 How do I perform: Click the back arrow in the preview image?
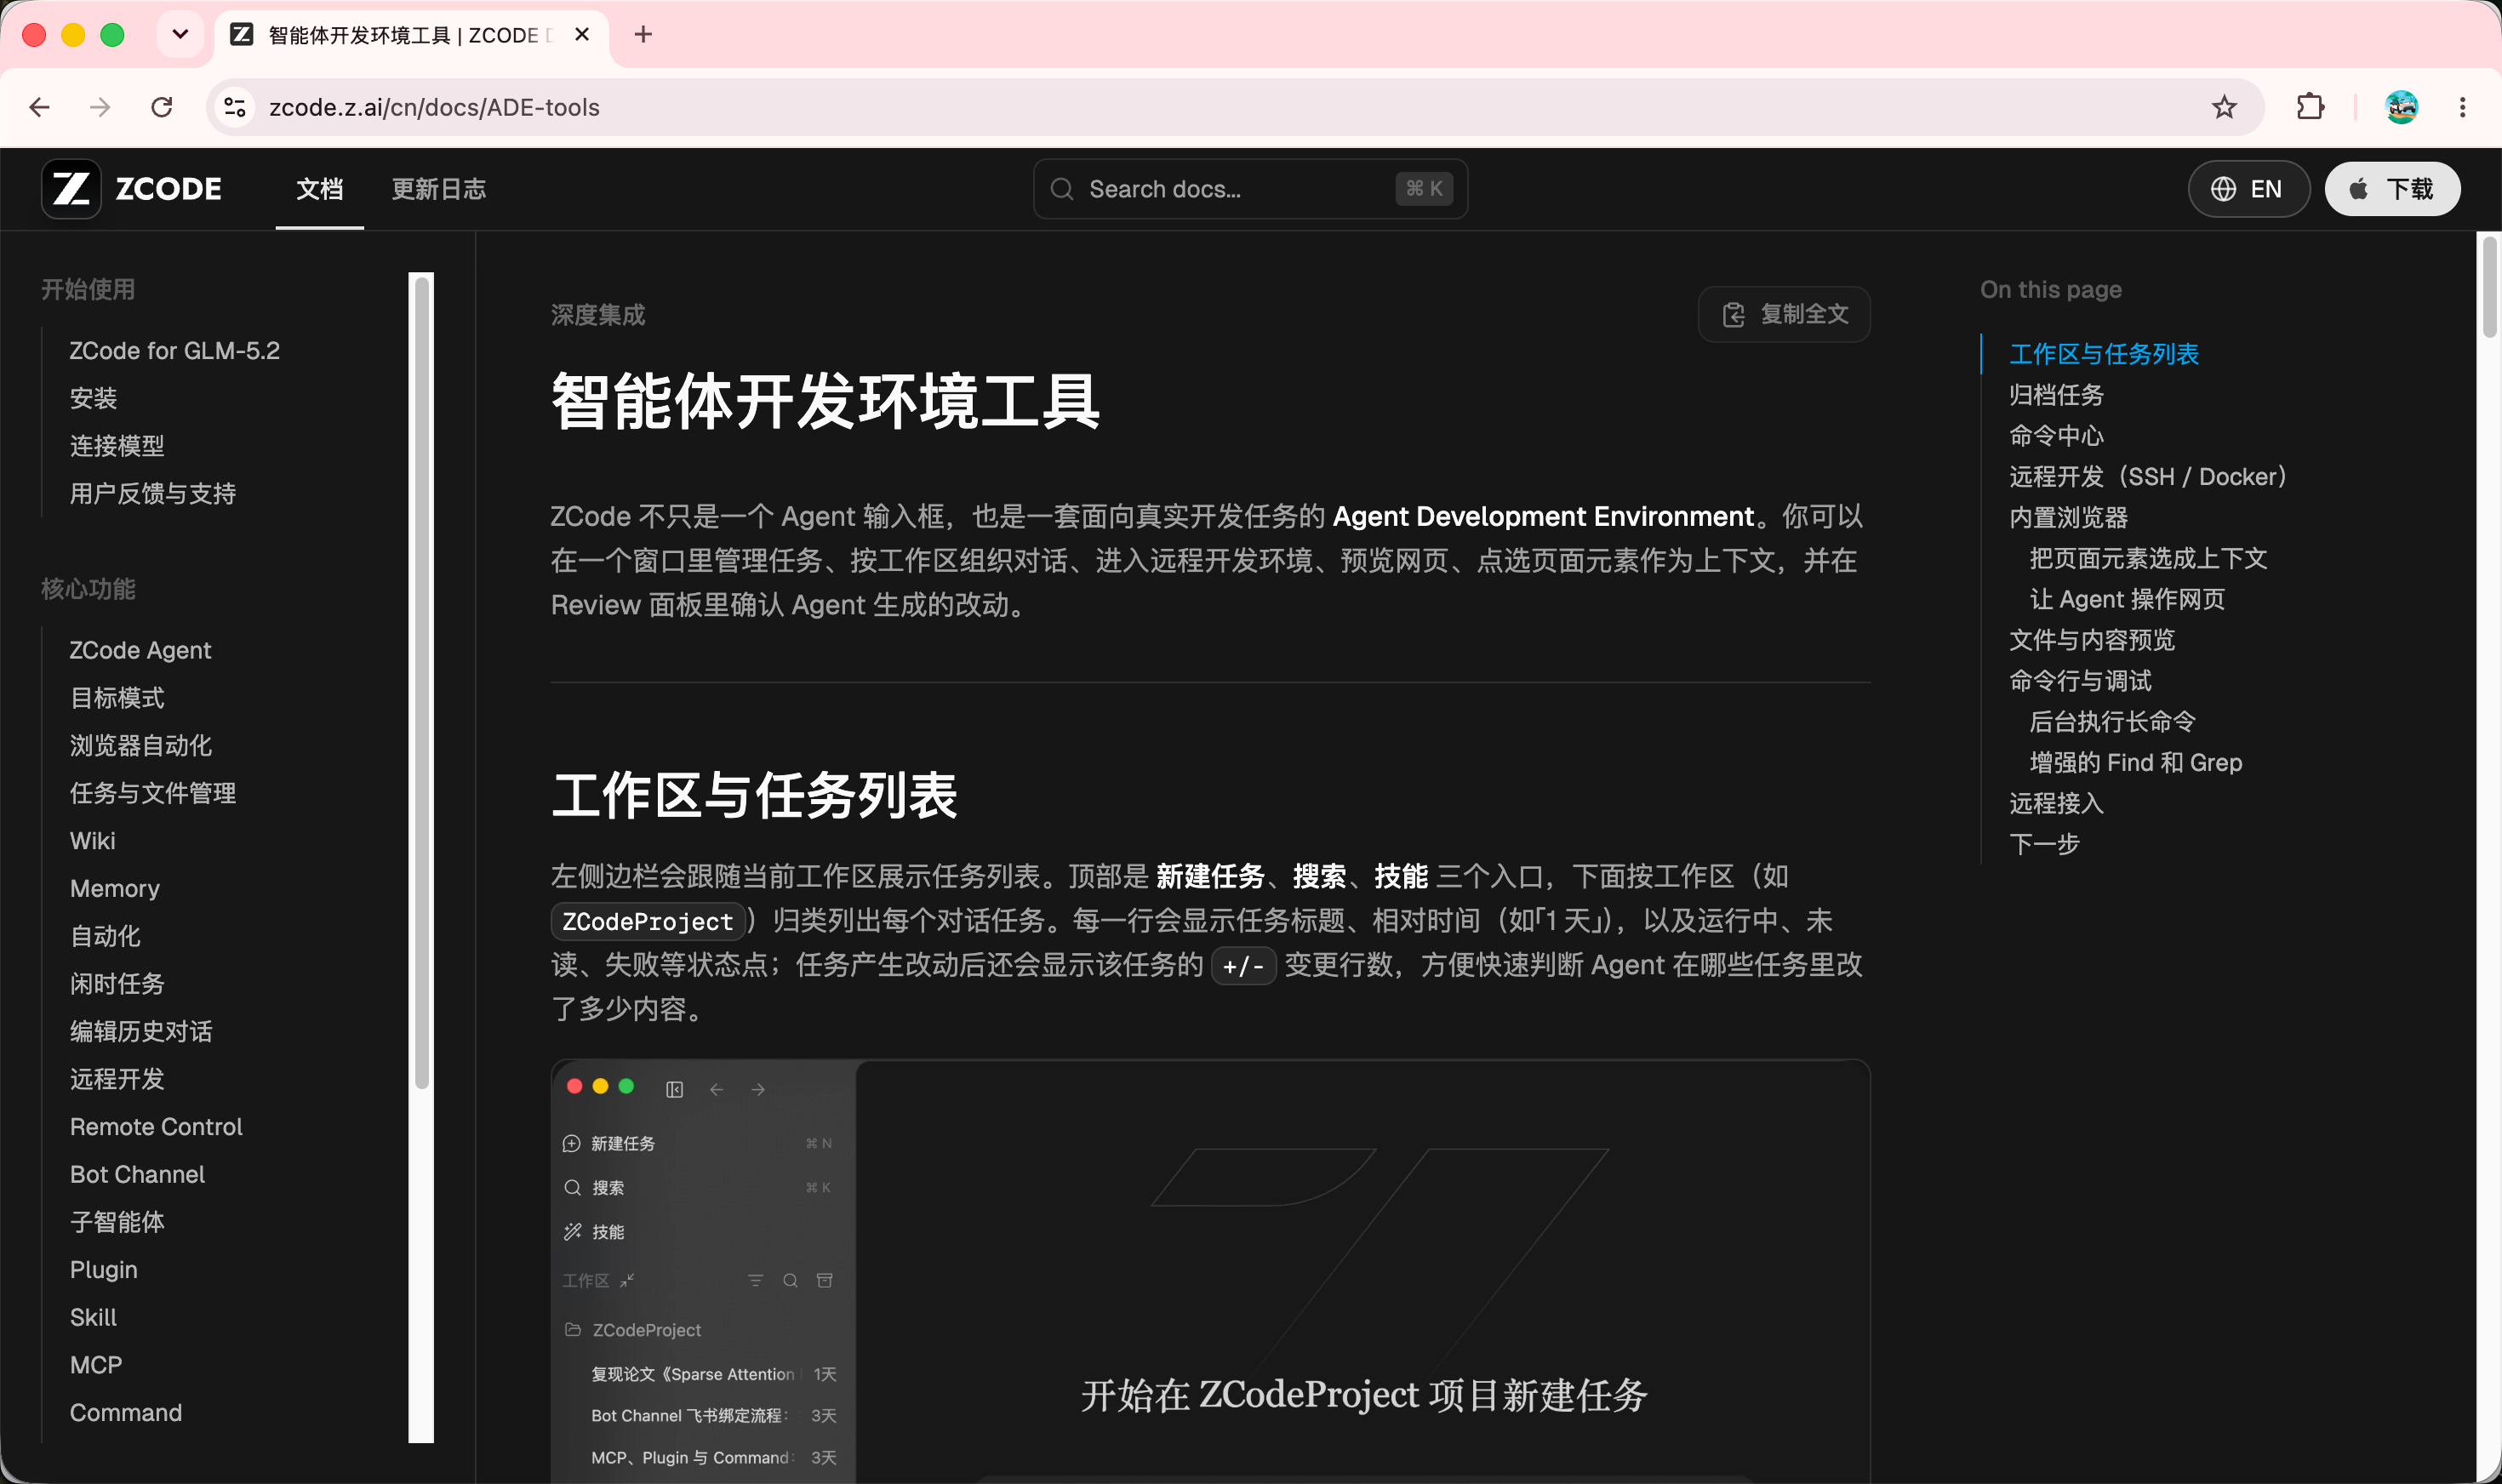(717, 1089)
